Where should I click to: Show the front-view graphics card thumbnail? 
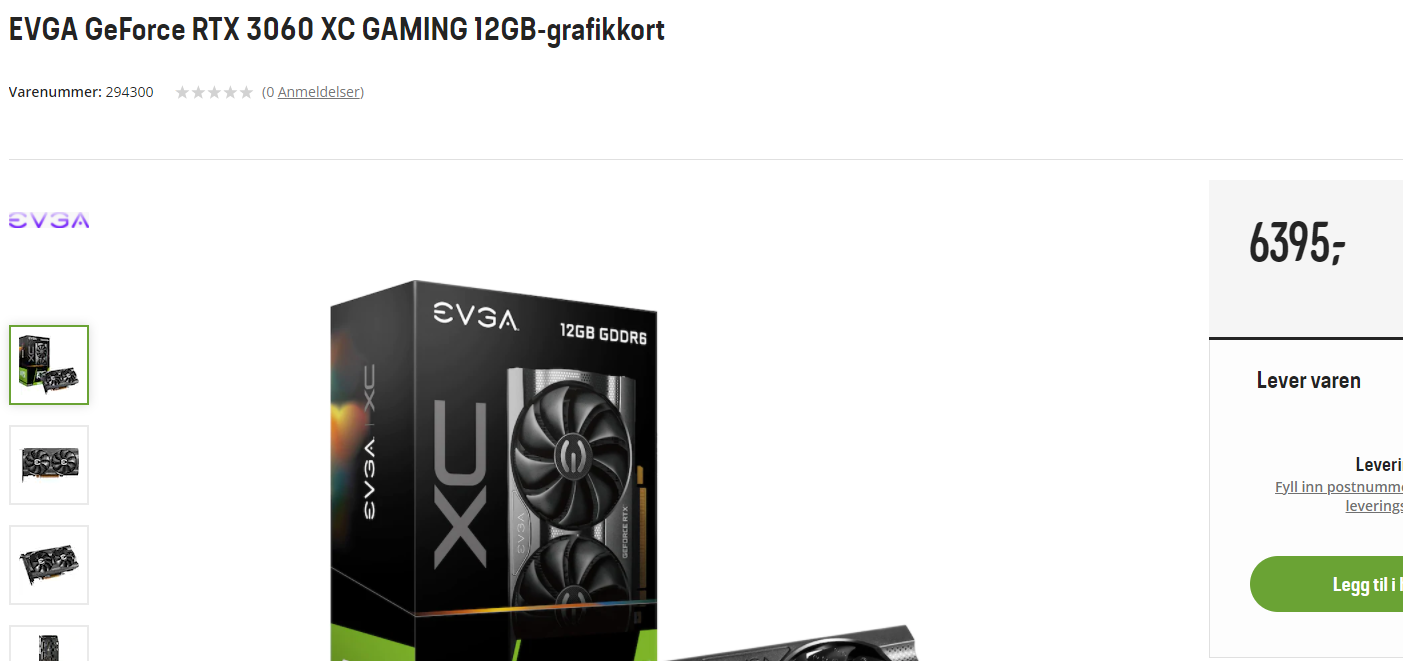[x=49, y=465]
